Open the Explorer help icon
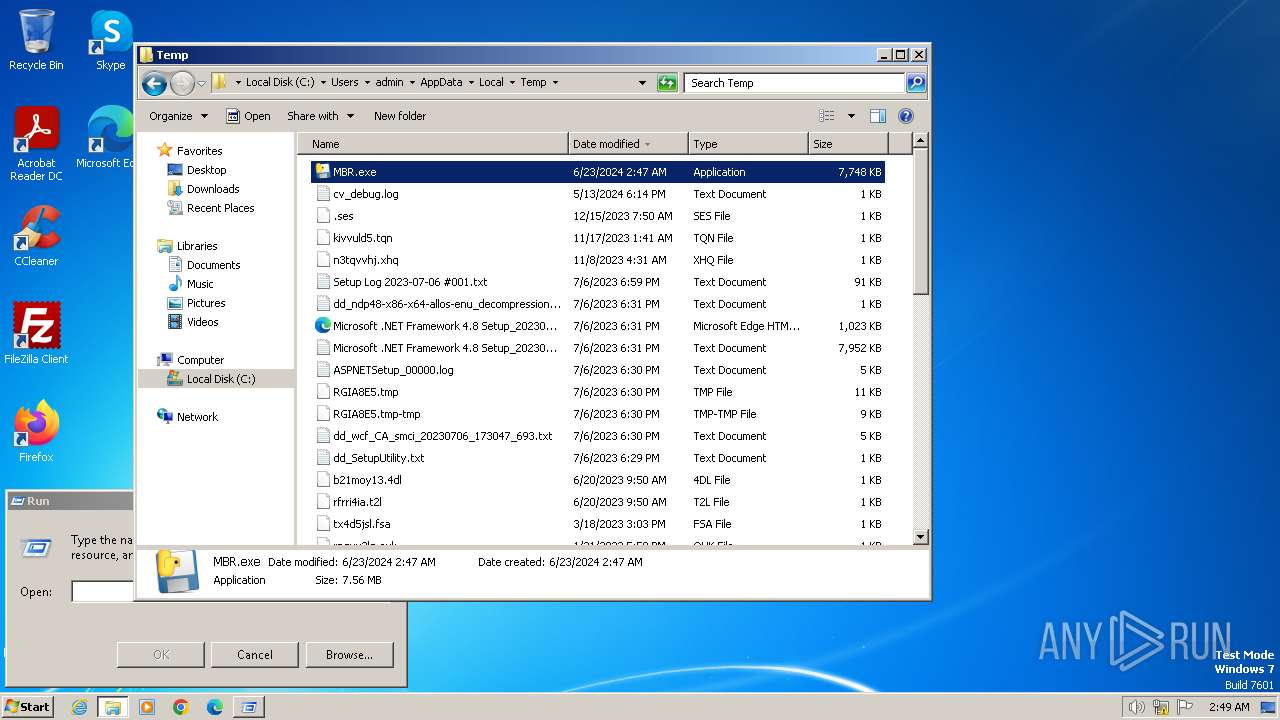 tap(906, 116)
